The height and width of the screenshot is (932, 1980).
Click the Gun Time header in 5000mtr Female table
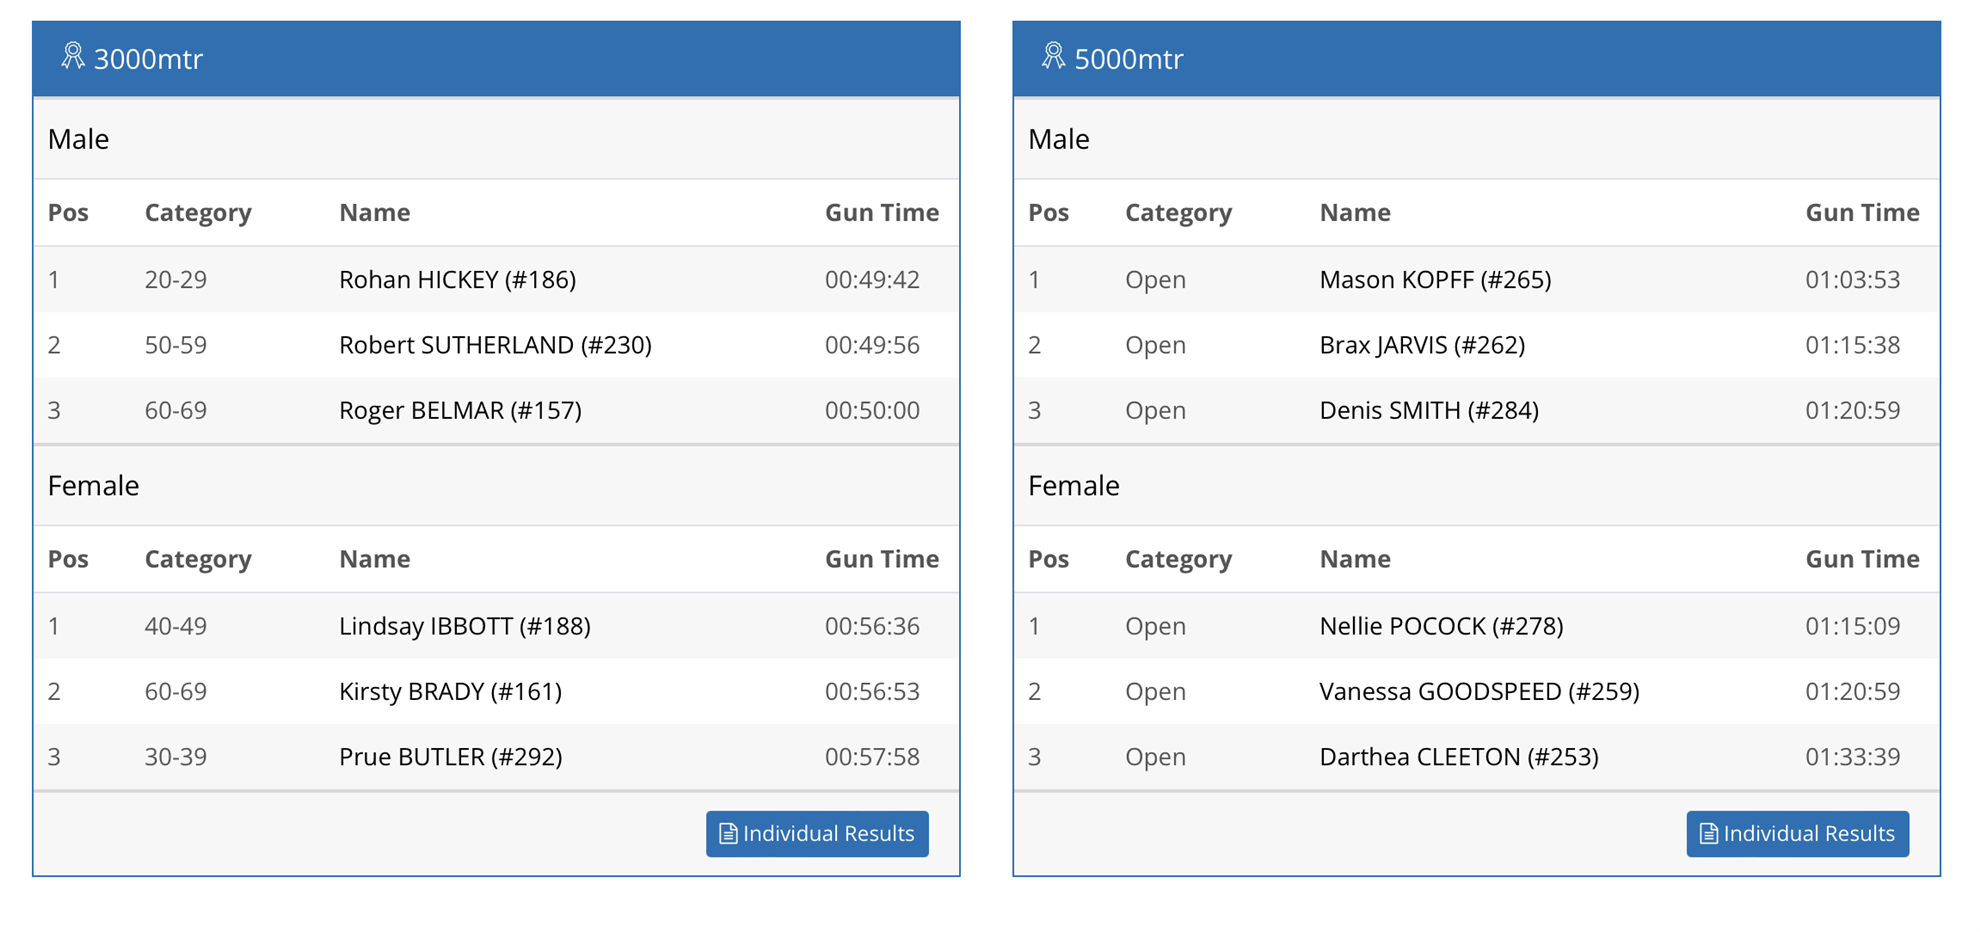[x=1863, y=559]
